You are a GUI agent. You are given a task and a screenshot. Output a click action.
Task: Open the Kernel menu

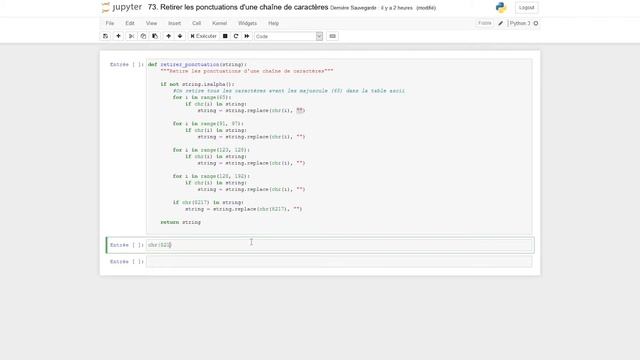coord(219,23)
